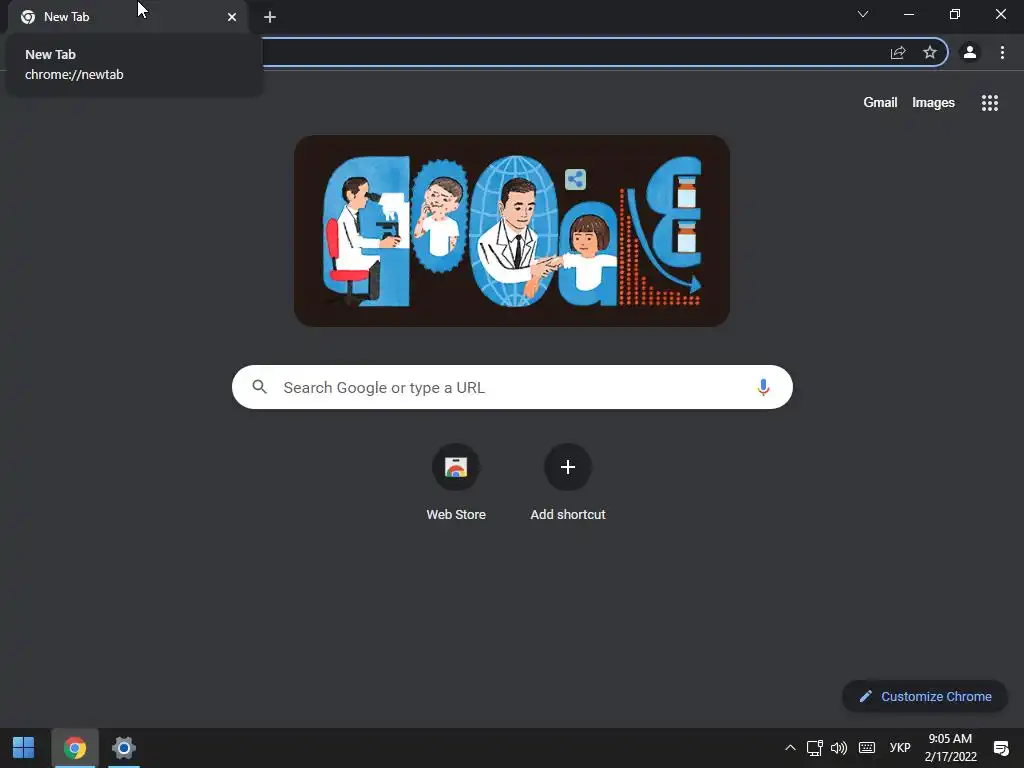The height and width of the screenshot is (768, 1024).
Task: Click Customize Chrome button
Action: pos(925,696)
